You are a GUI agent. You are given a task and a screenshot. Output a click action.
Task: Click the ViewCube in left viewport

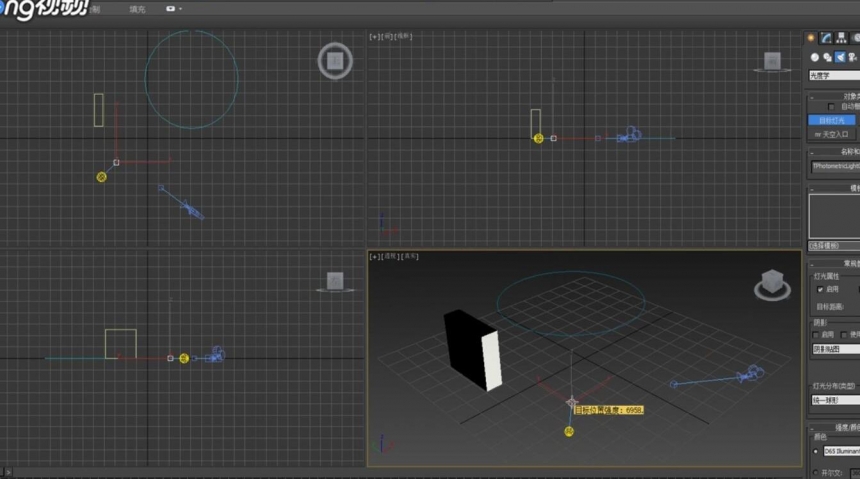click(x=335, y=281)
